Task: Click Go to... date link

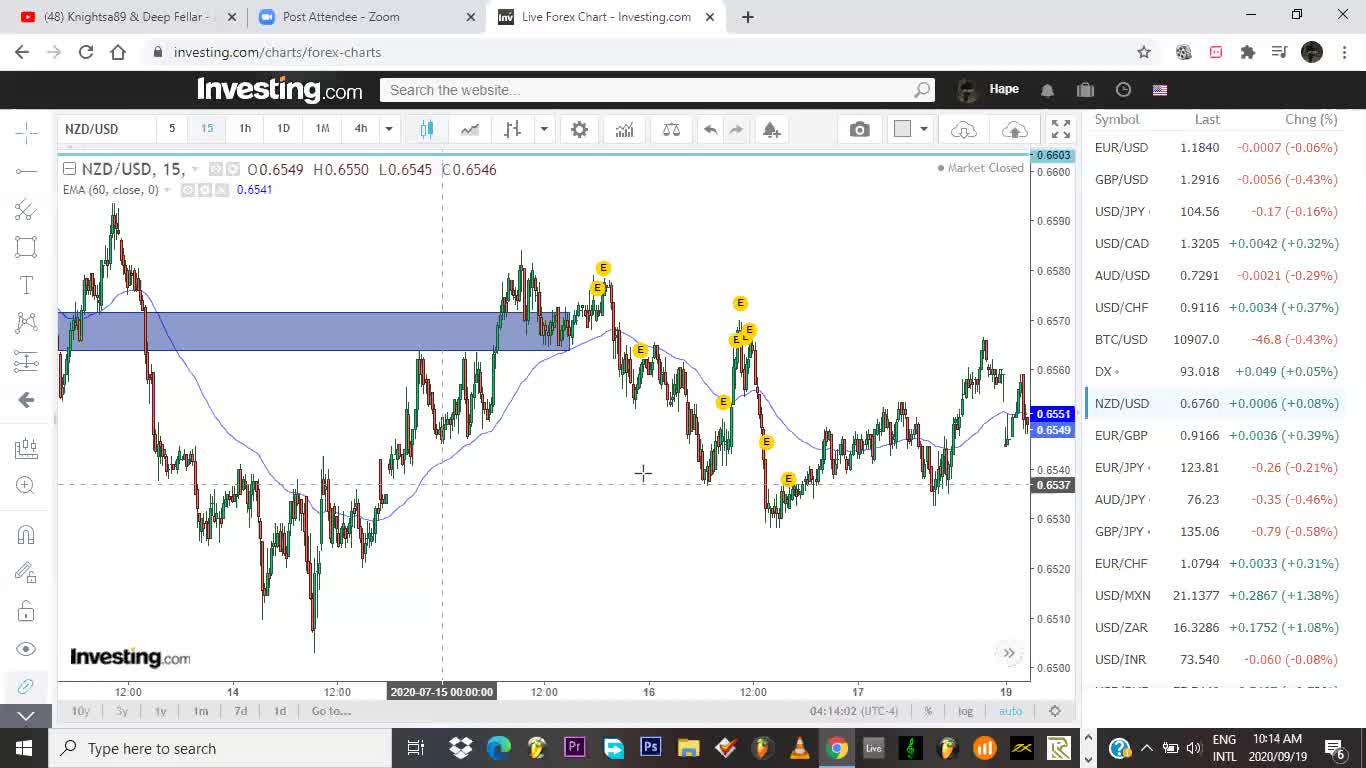Action: 331,711
